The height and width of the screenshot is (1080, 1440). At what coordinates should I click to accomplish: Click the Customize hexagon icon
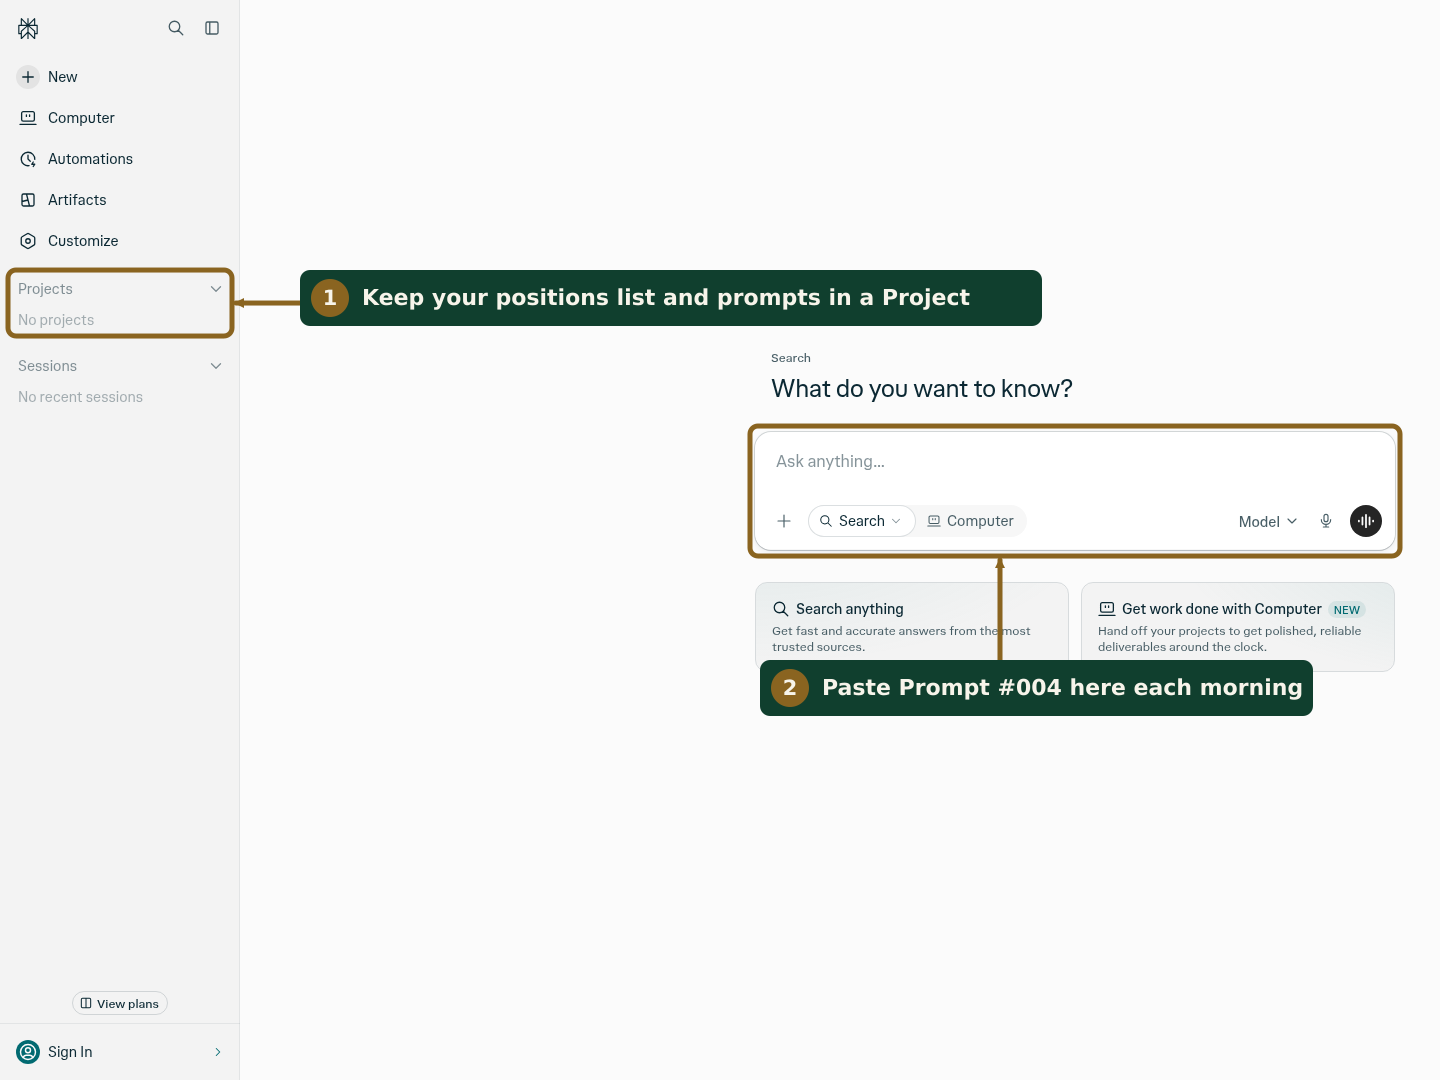tap(28, 241)
